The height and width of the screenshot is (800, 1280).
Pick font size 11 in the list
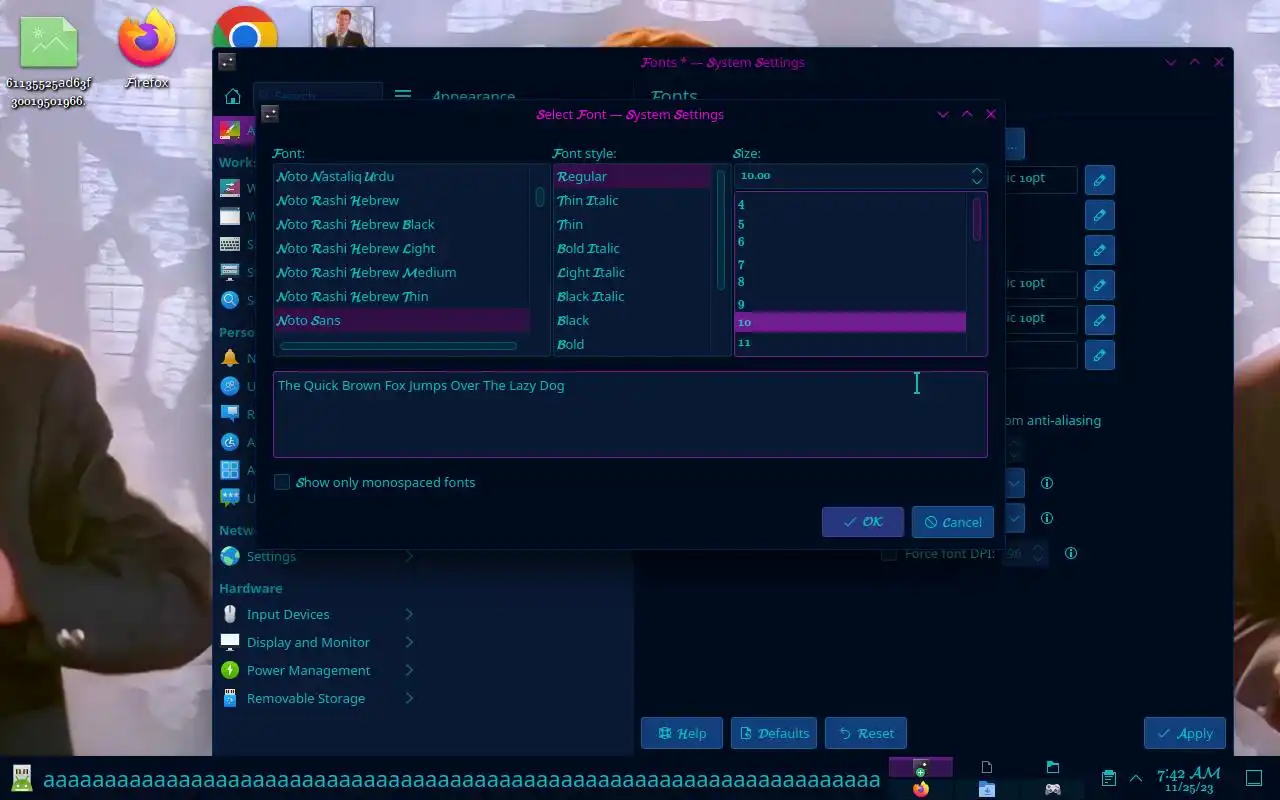coord(850,343)
